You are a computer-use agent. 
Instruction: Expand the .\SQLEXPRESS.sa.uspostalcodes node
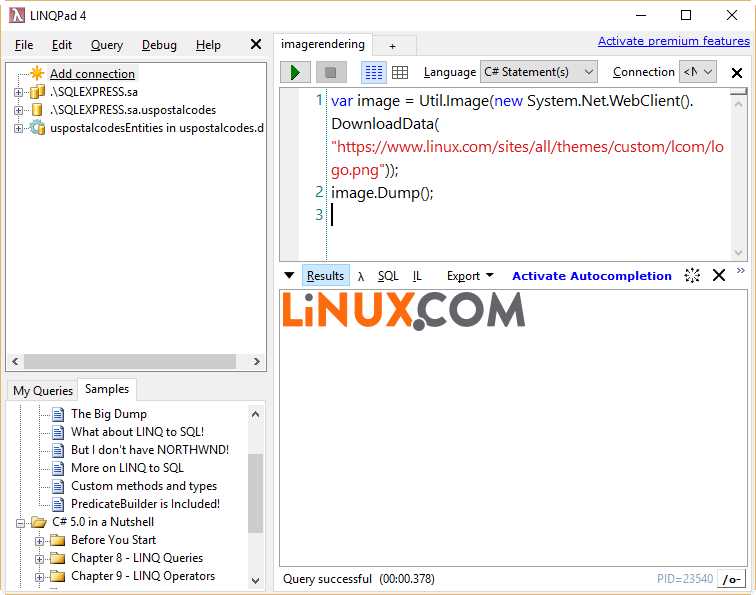[18, 110]
